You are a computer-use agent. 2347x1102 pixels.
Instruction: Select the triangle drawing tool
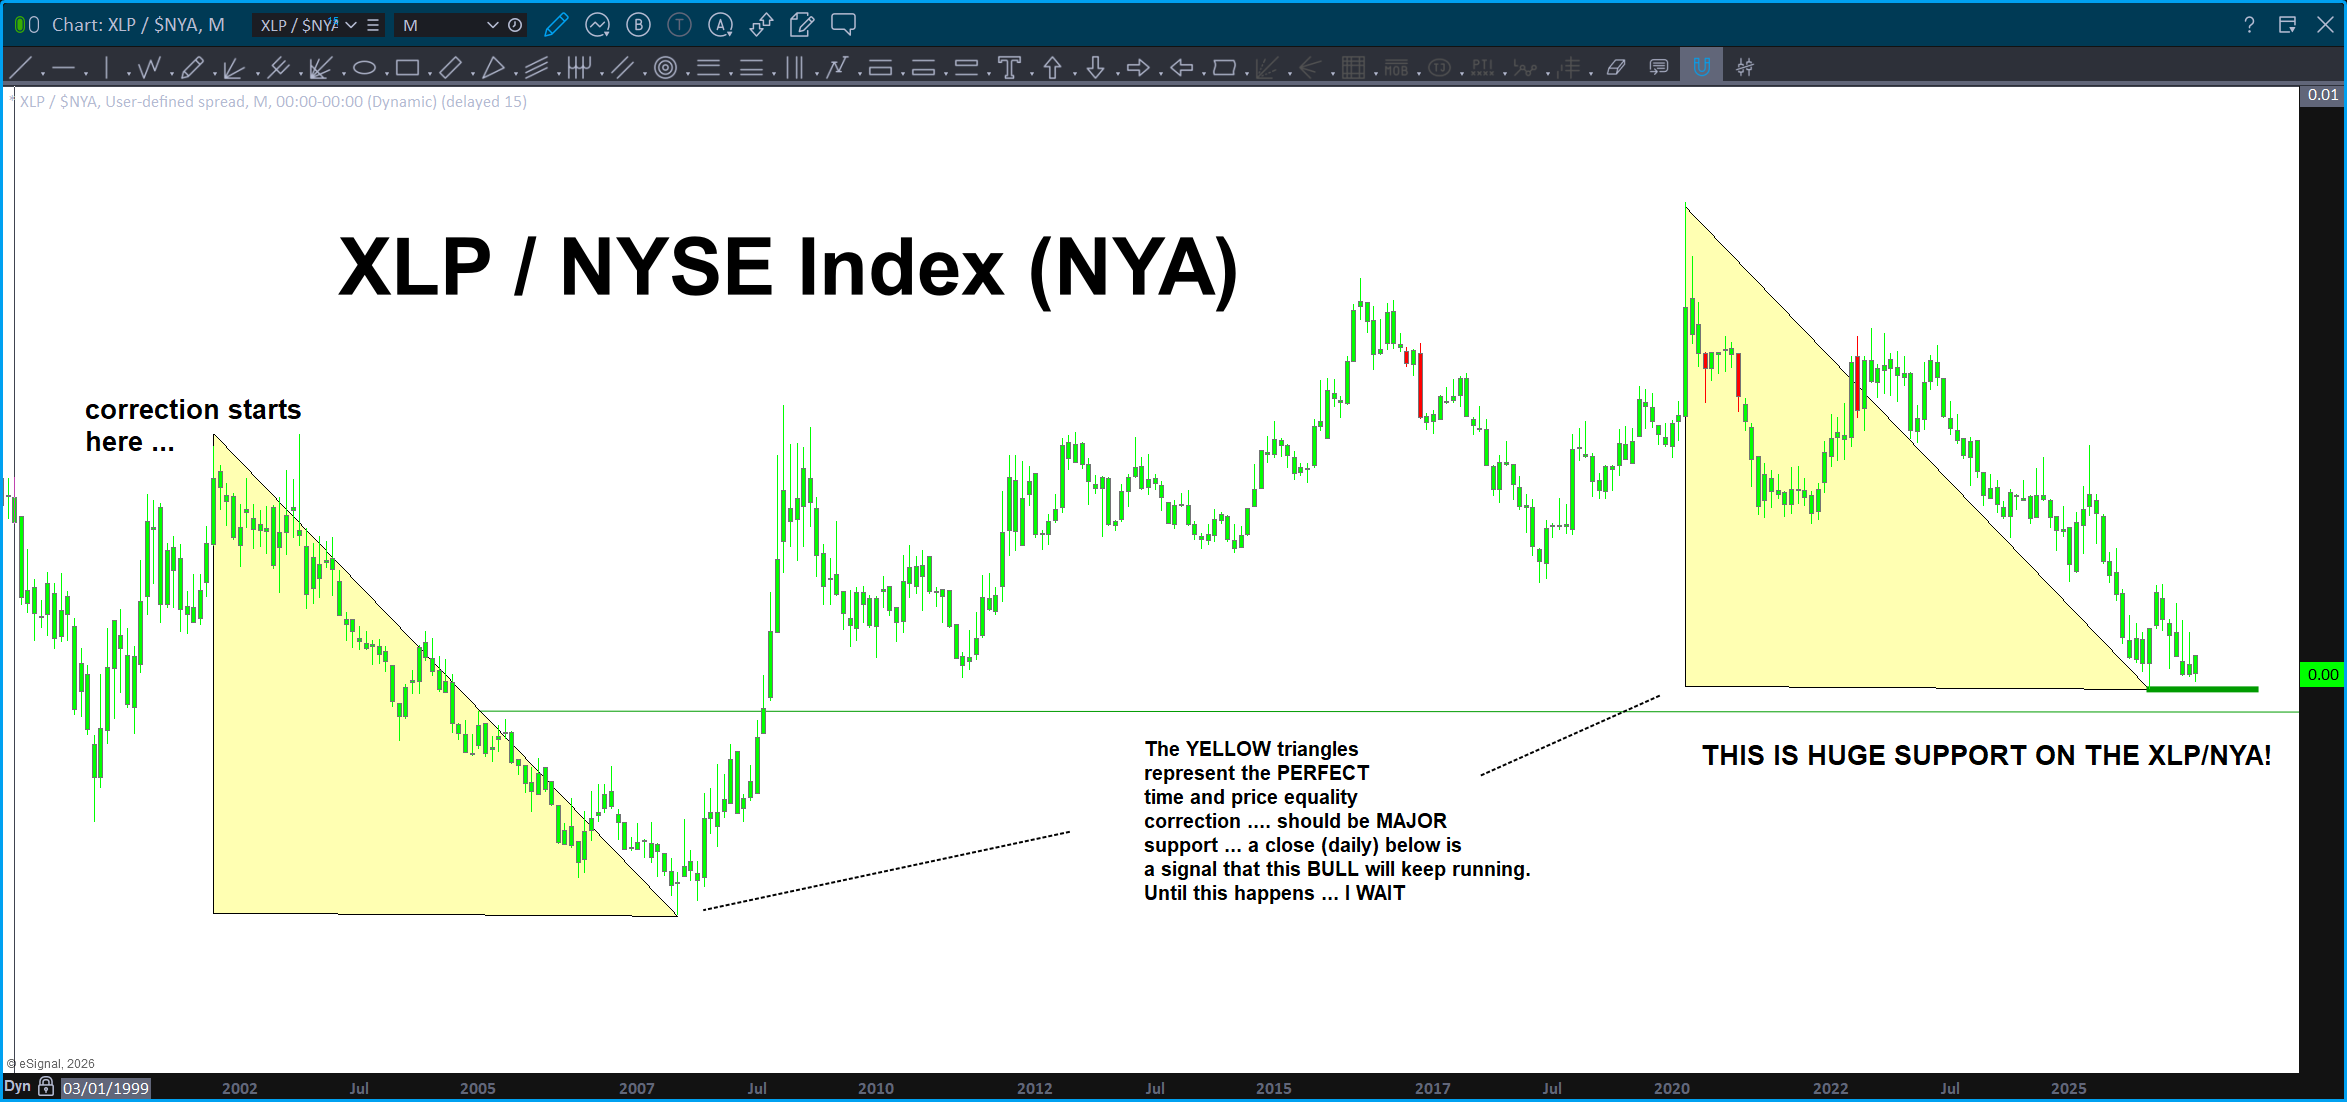pyautogui.click(x=493, y=68)
